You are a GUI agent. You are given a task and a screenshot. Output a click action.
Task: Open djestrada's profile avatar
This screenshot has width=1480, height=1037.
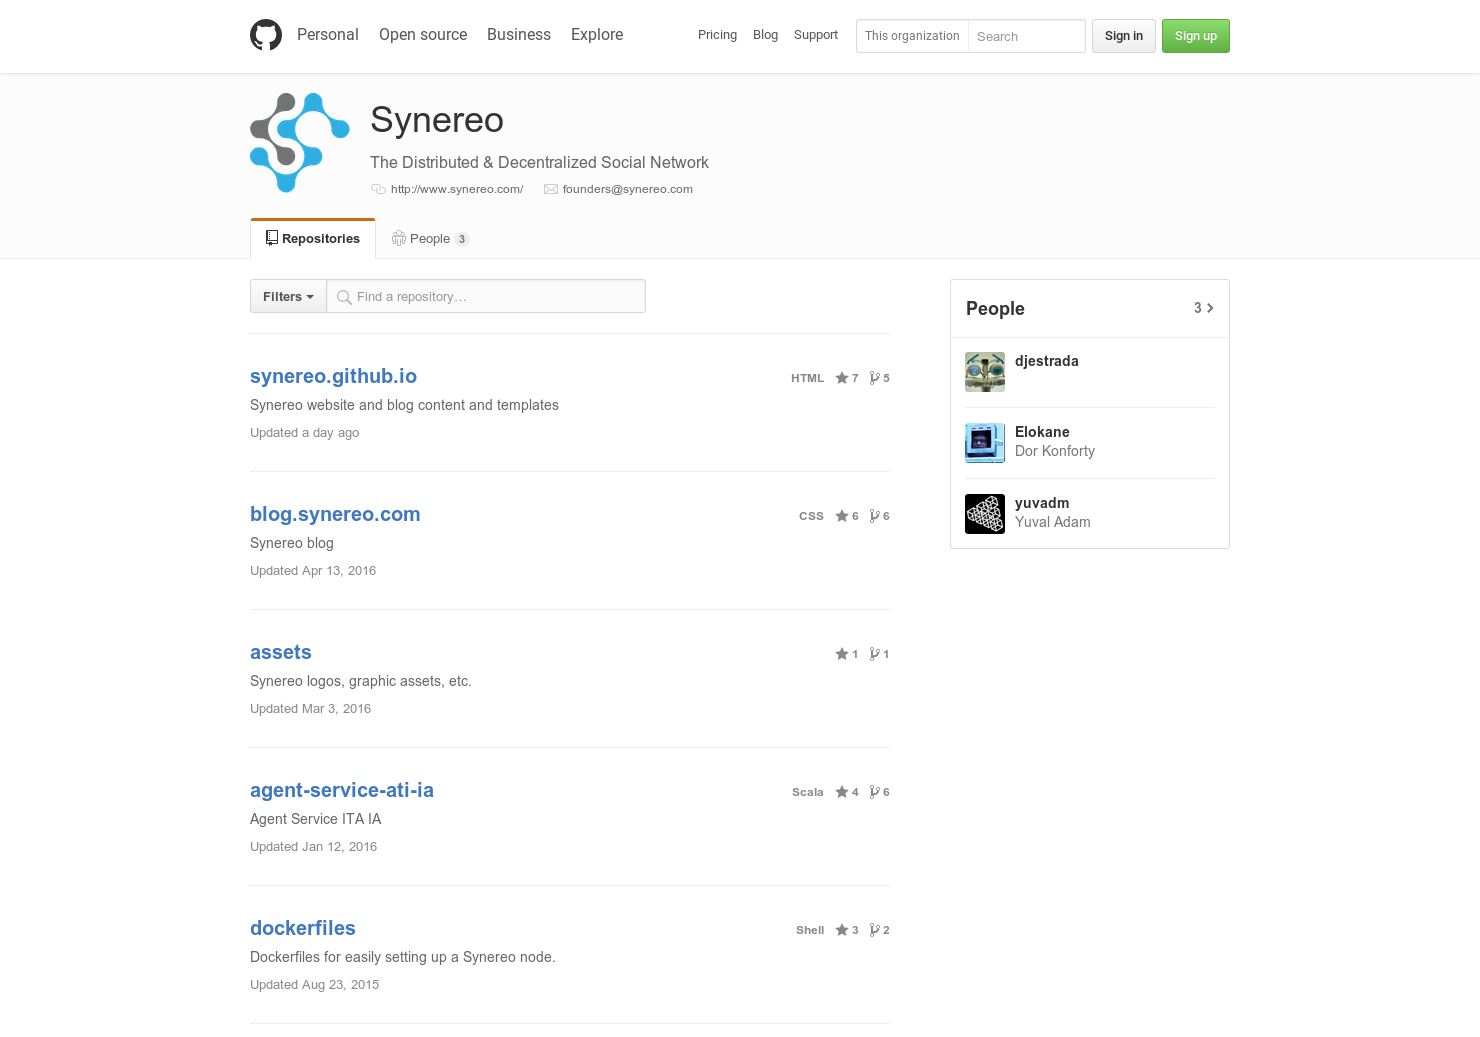pos(985,372)
